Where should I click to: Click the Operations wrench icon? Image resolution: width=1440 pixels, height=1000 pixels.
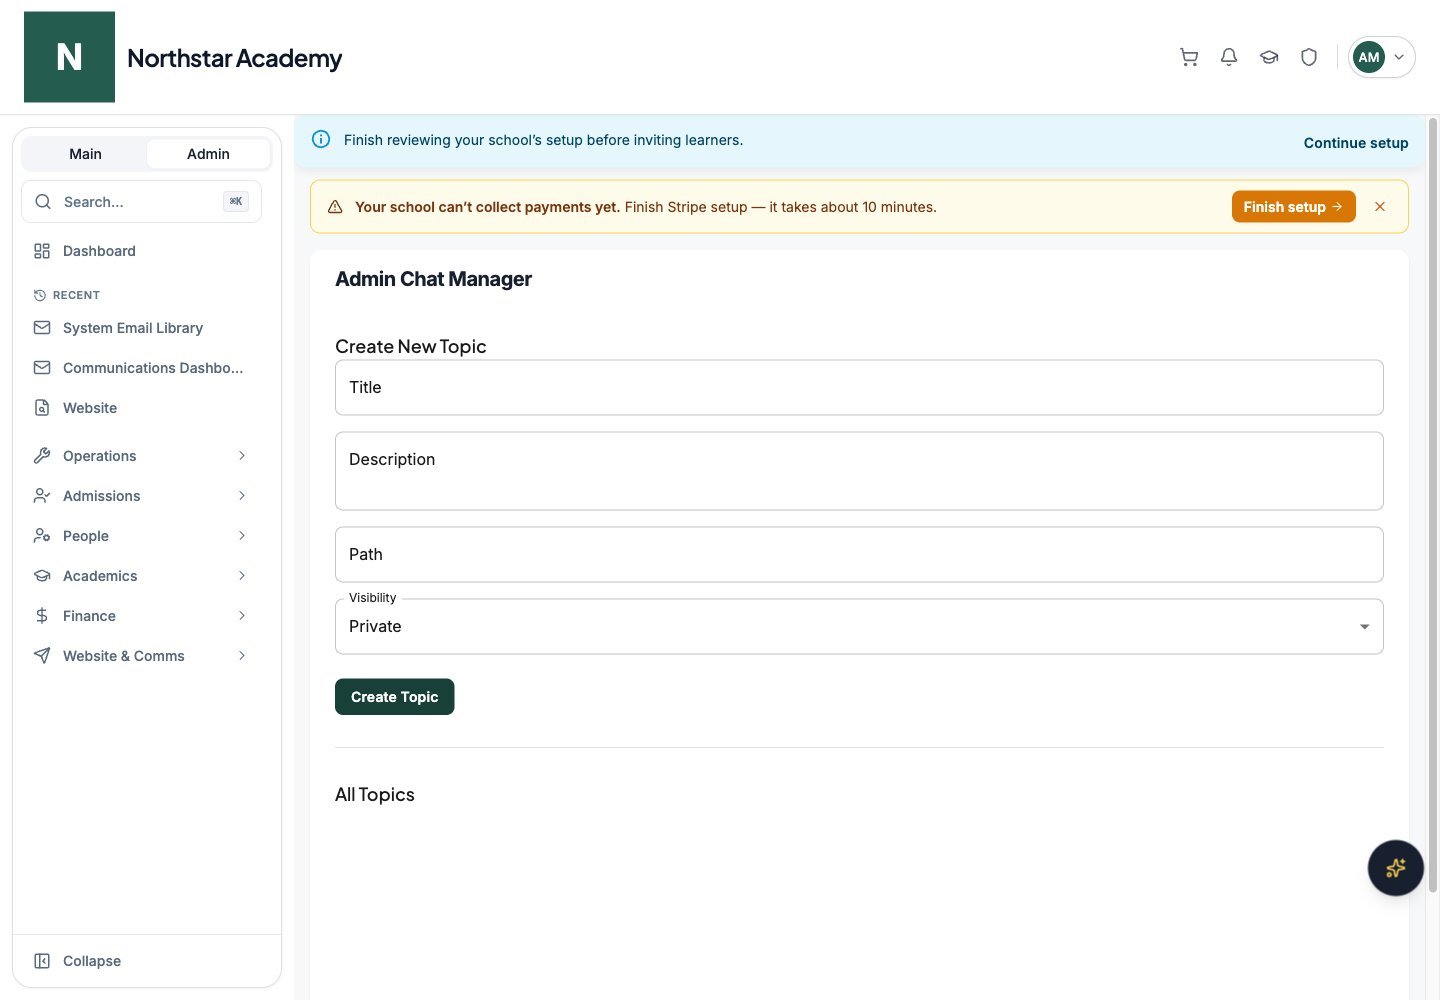tap(42, 456)
